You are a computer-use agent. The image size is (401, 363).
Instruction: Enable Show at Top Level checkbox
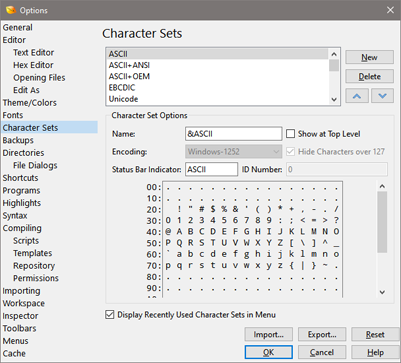coord(291,134)
